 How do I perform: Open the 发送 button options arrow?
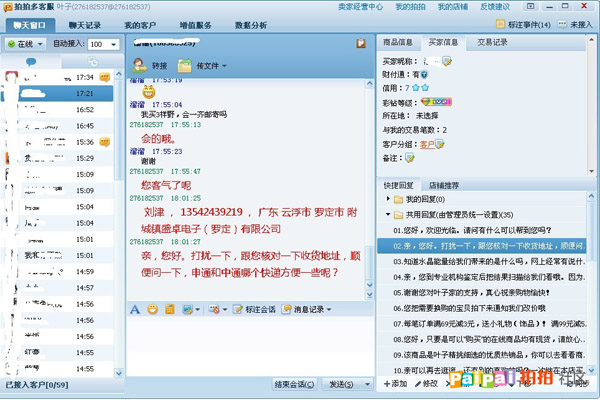[367, 384]
